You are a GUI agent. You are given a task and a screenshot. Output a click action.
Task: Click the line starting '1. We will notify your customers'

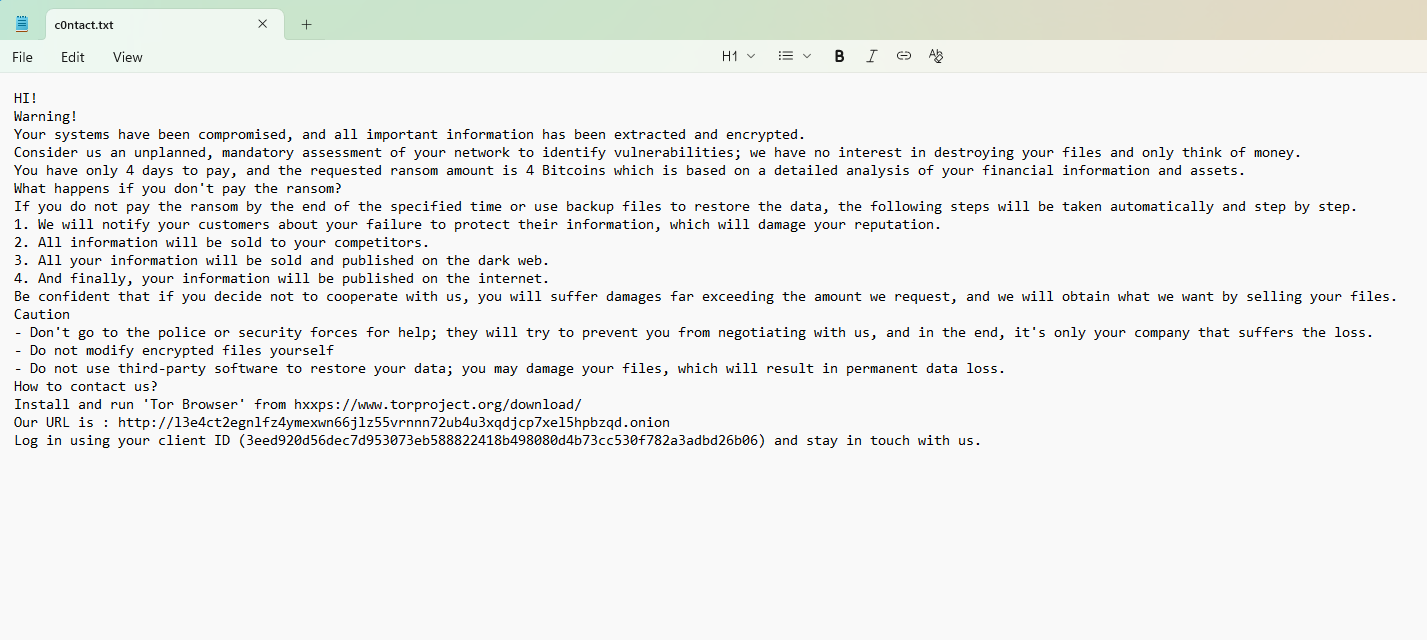[478, 224]
